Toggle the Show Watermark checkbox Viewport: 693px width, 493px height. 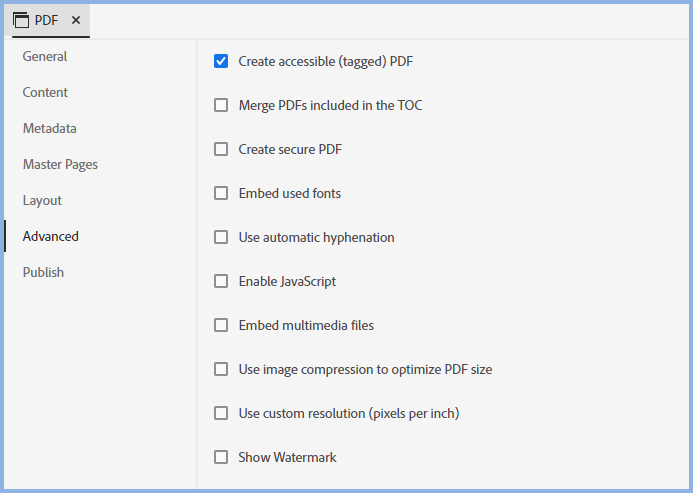click(221, 458)
